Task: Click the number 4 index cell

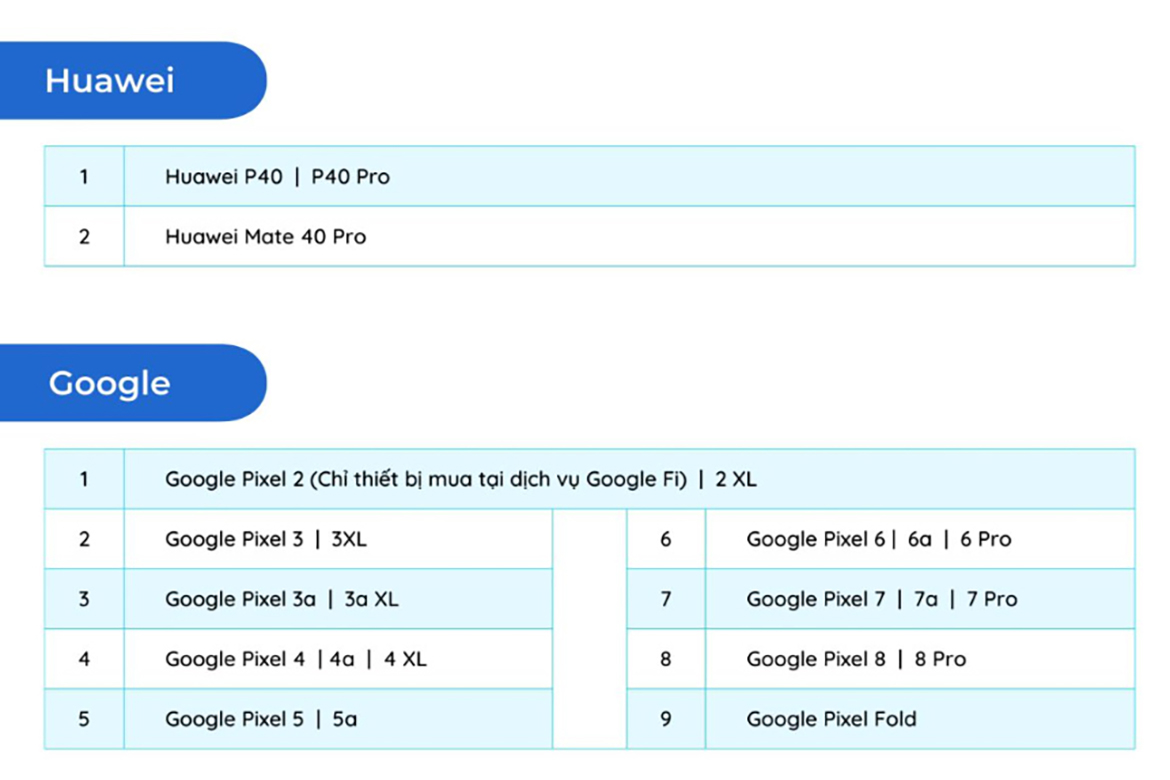Action: coord(84,659)
